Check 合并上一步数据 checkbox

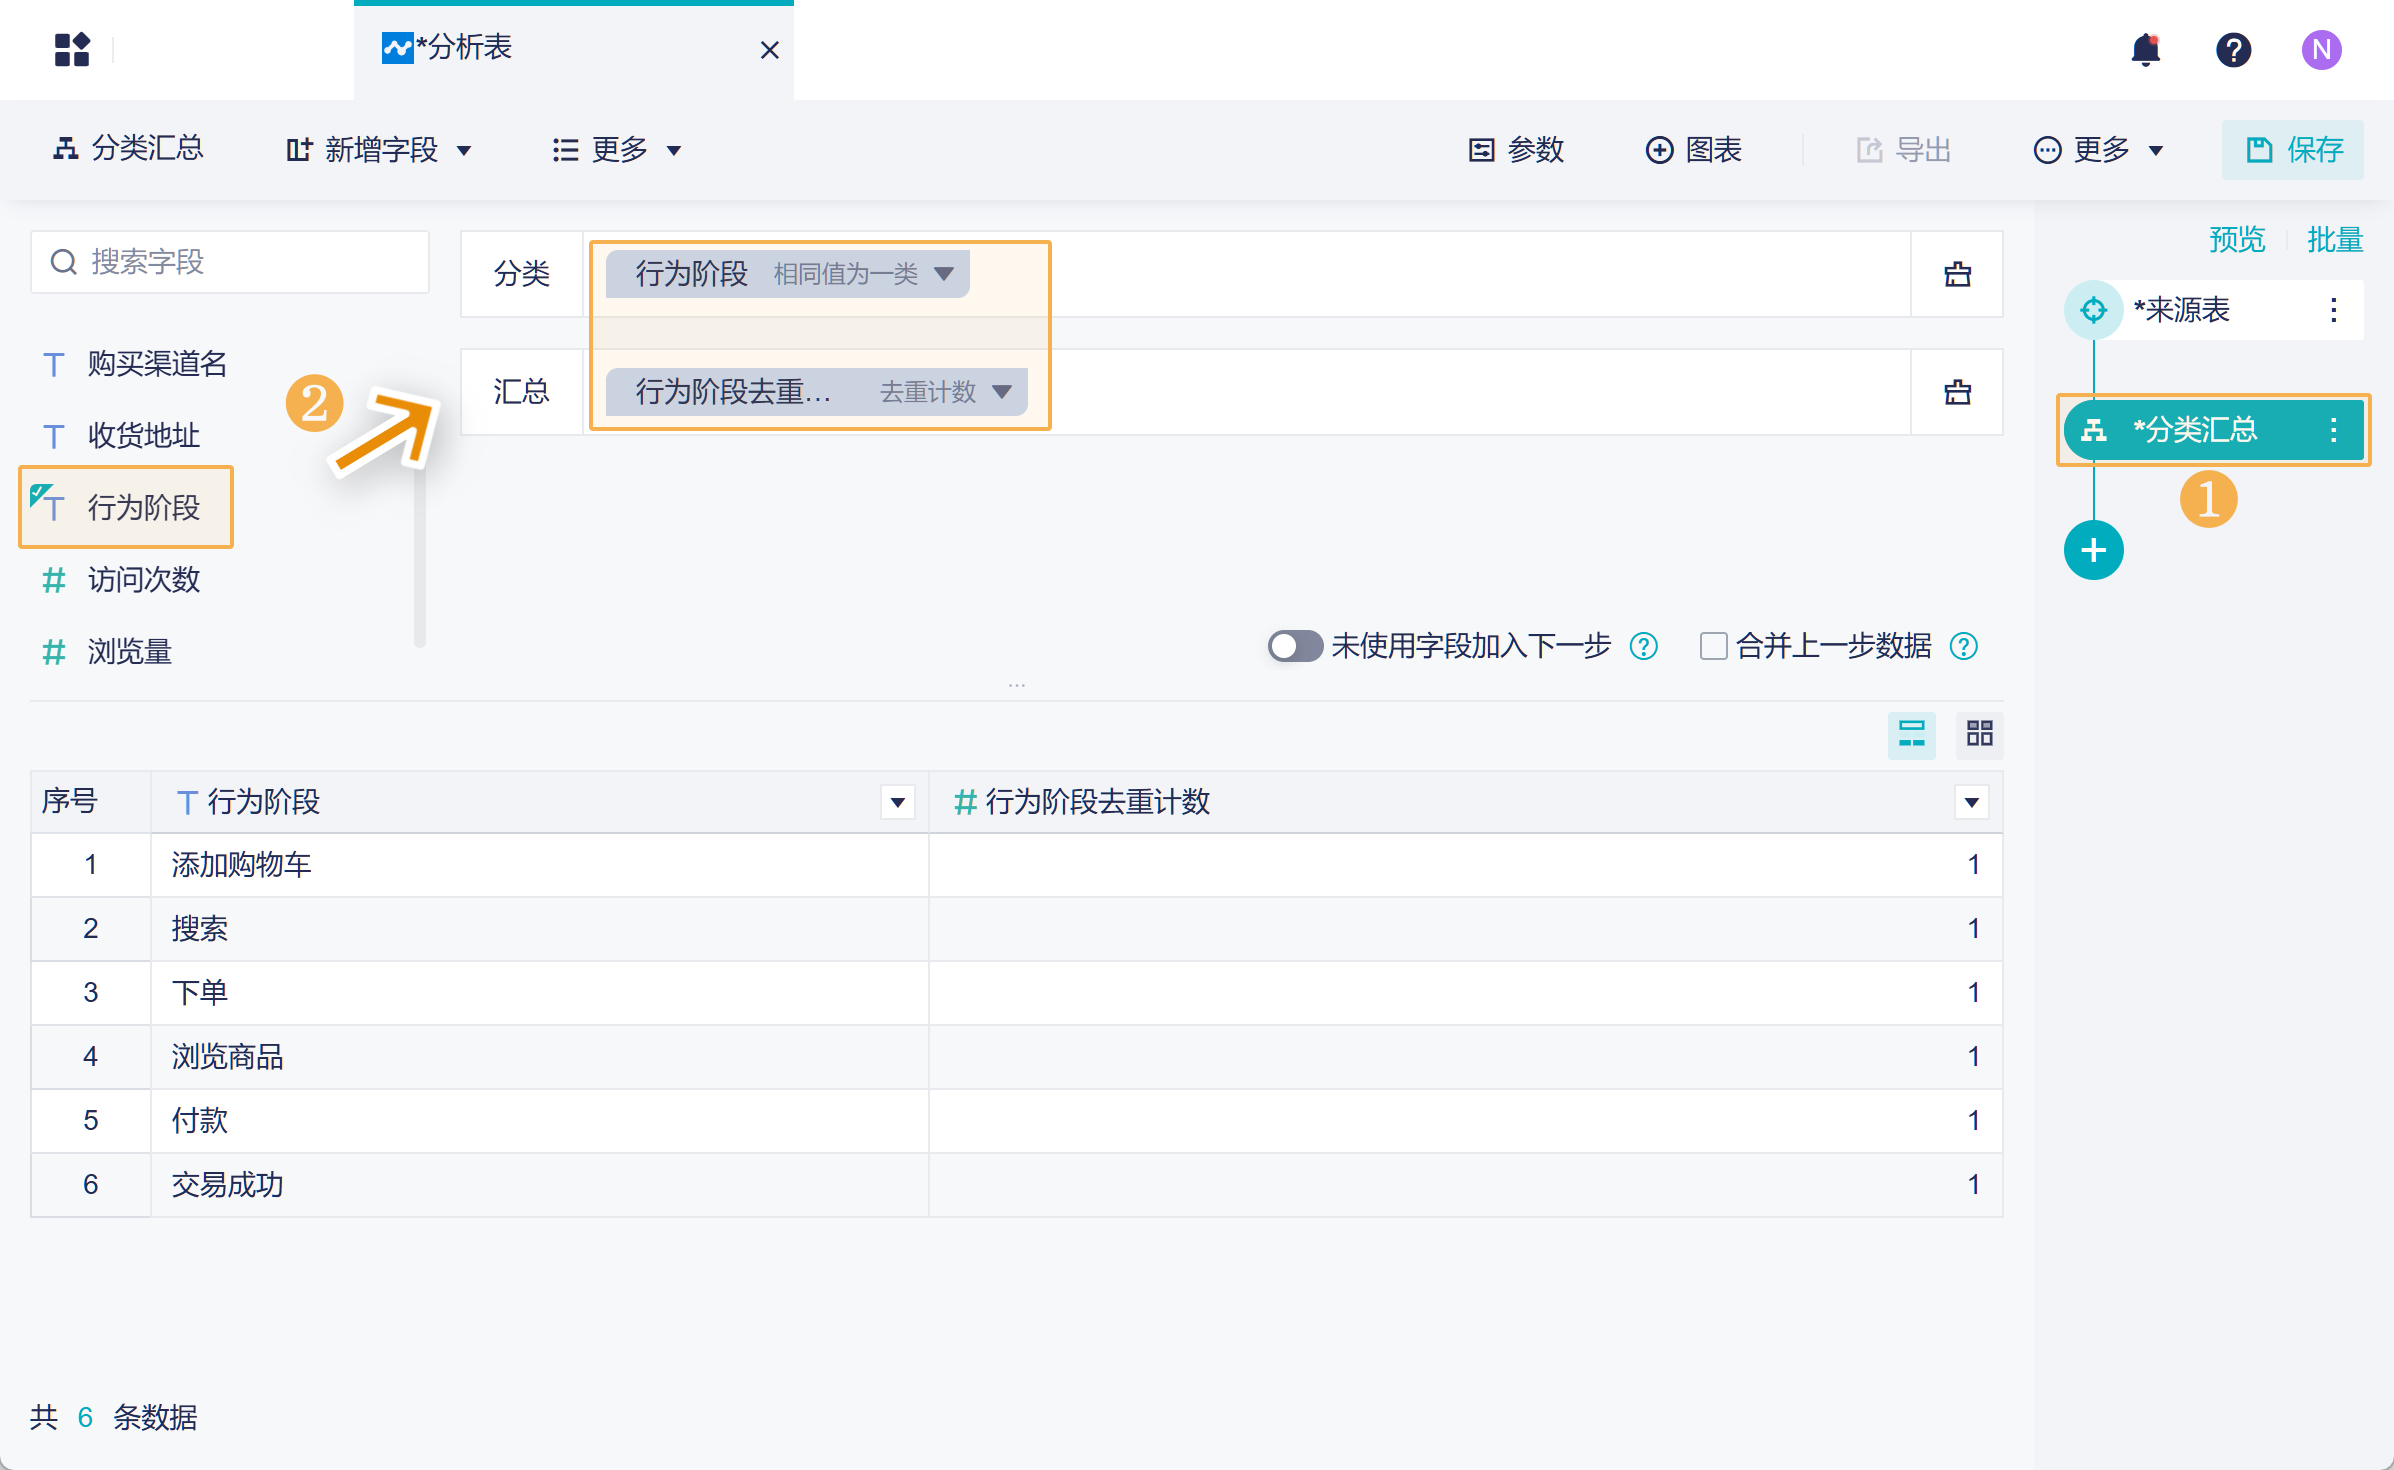click(1713, 646)
